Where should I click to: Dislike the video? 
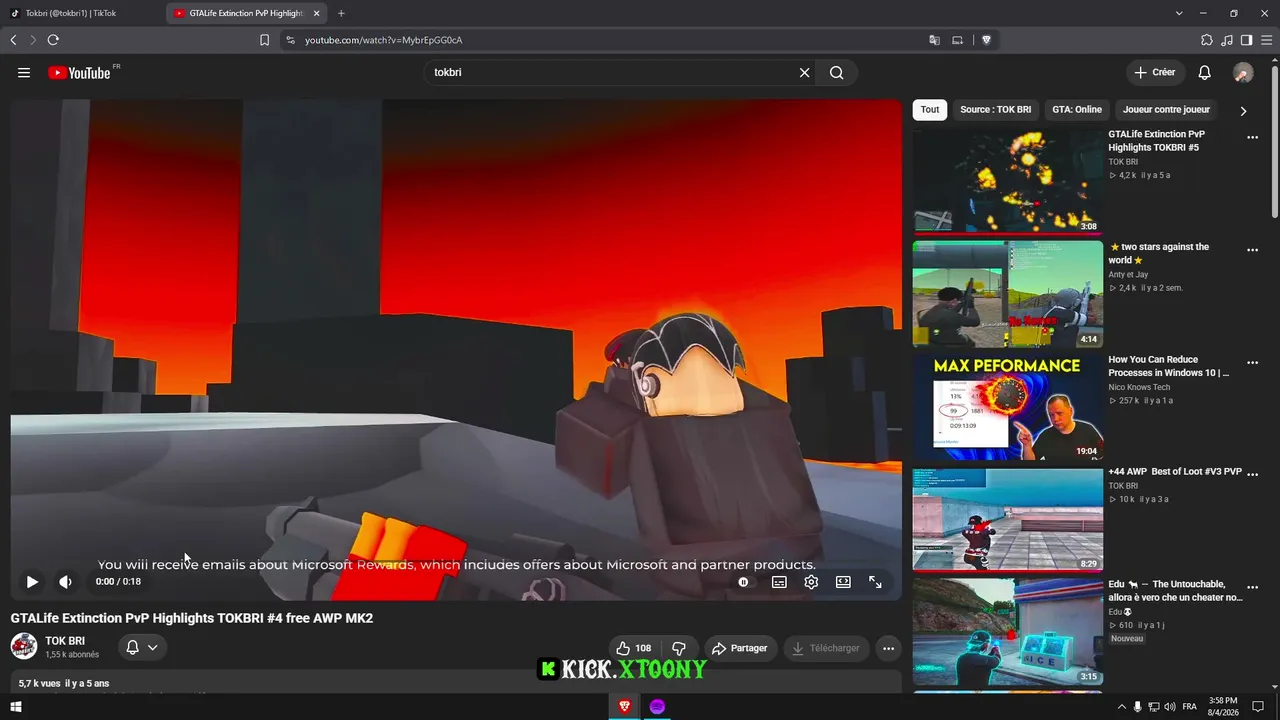679,648
